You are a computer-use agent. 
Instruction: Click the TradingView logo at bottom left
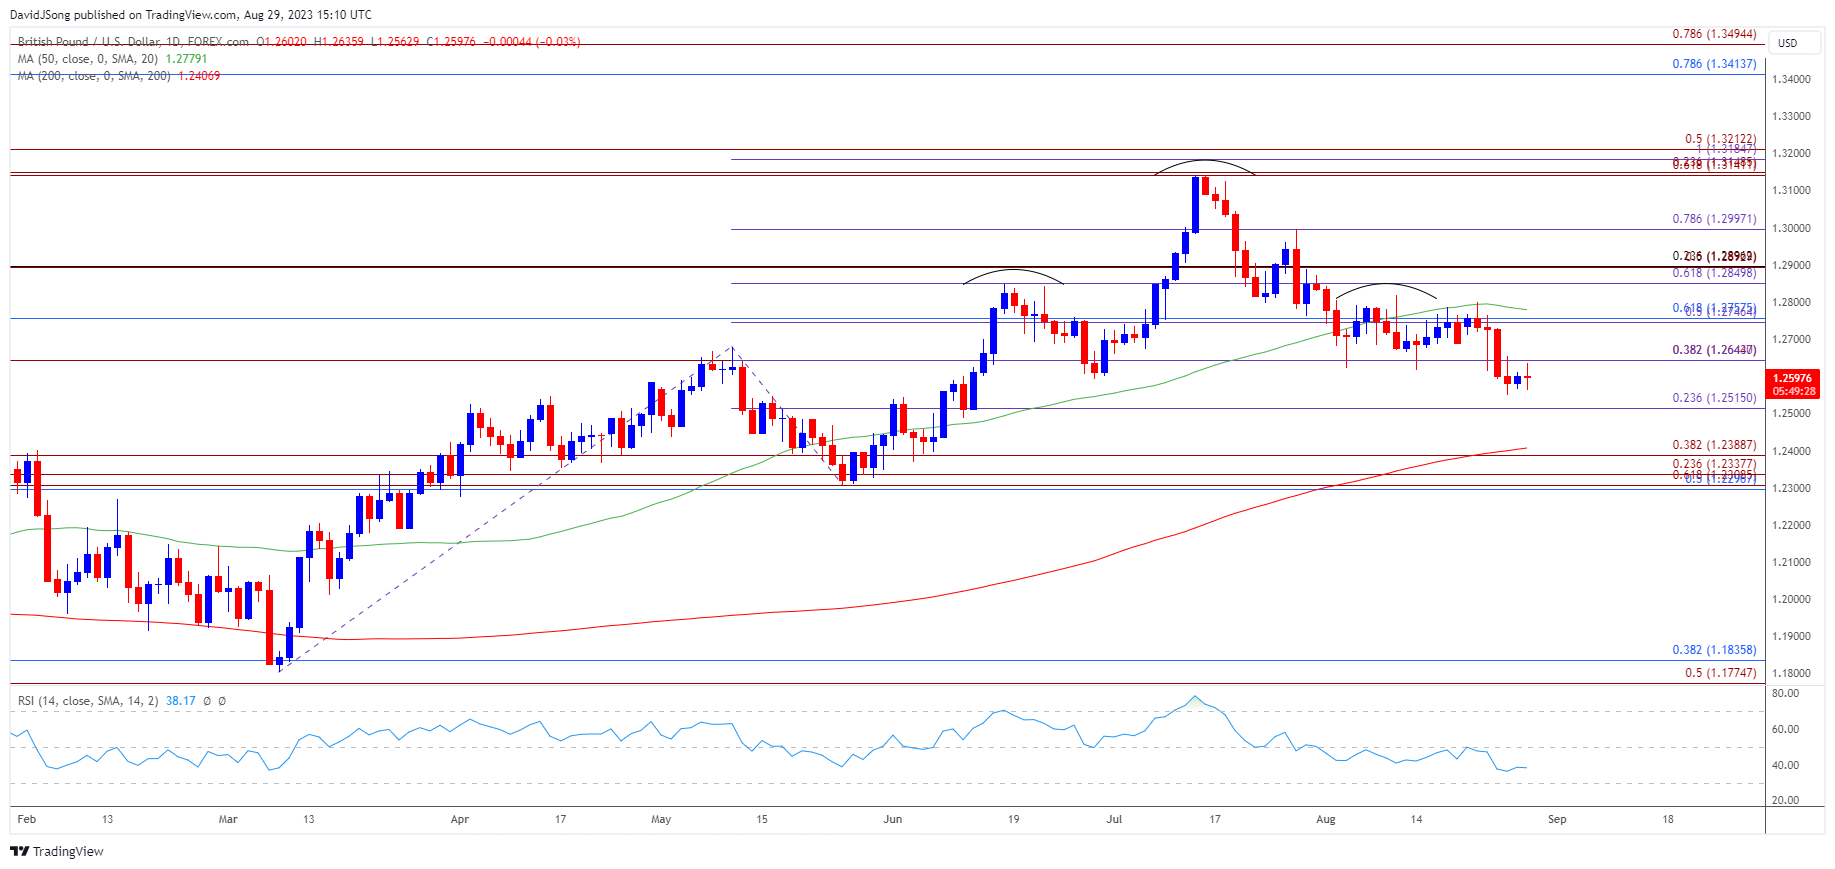57,851
